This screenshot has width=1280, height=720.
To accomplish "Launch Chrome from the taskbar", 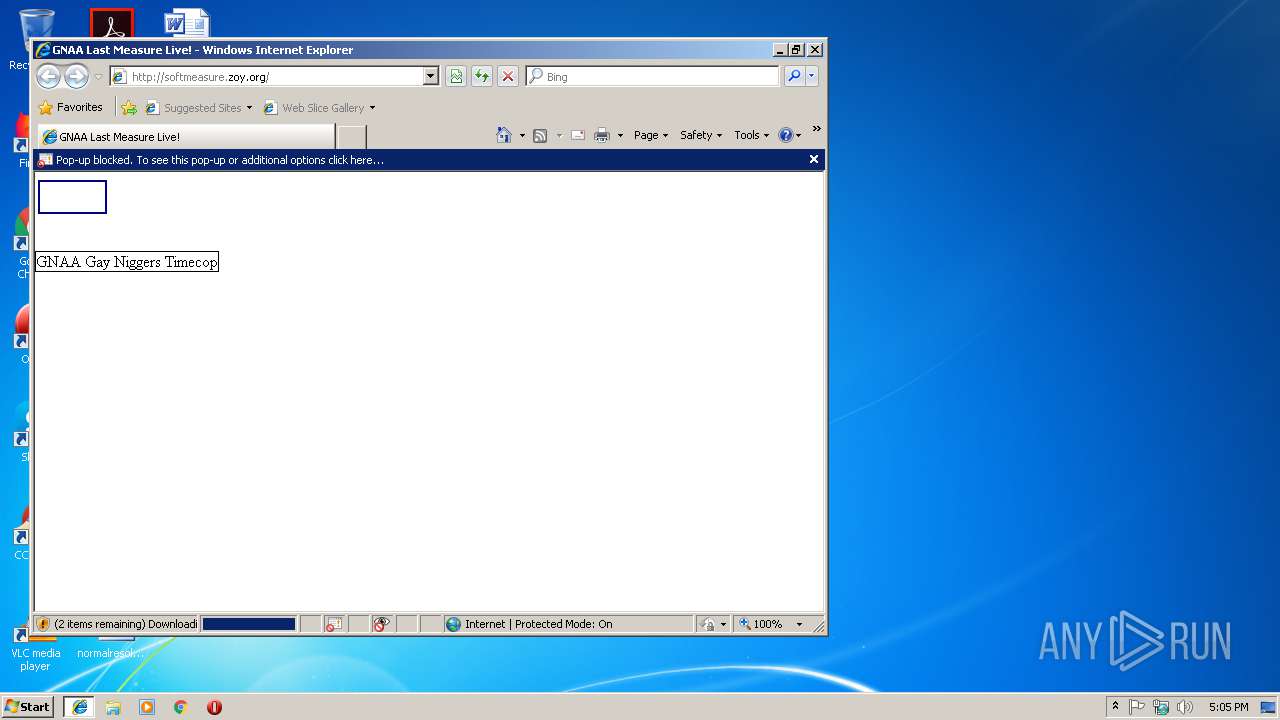I will click(181, 706).
